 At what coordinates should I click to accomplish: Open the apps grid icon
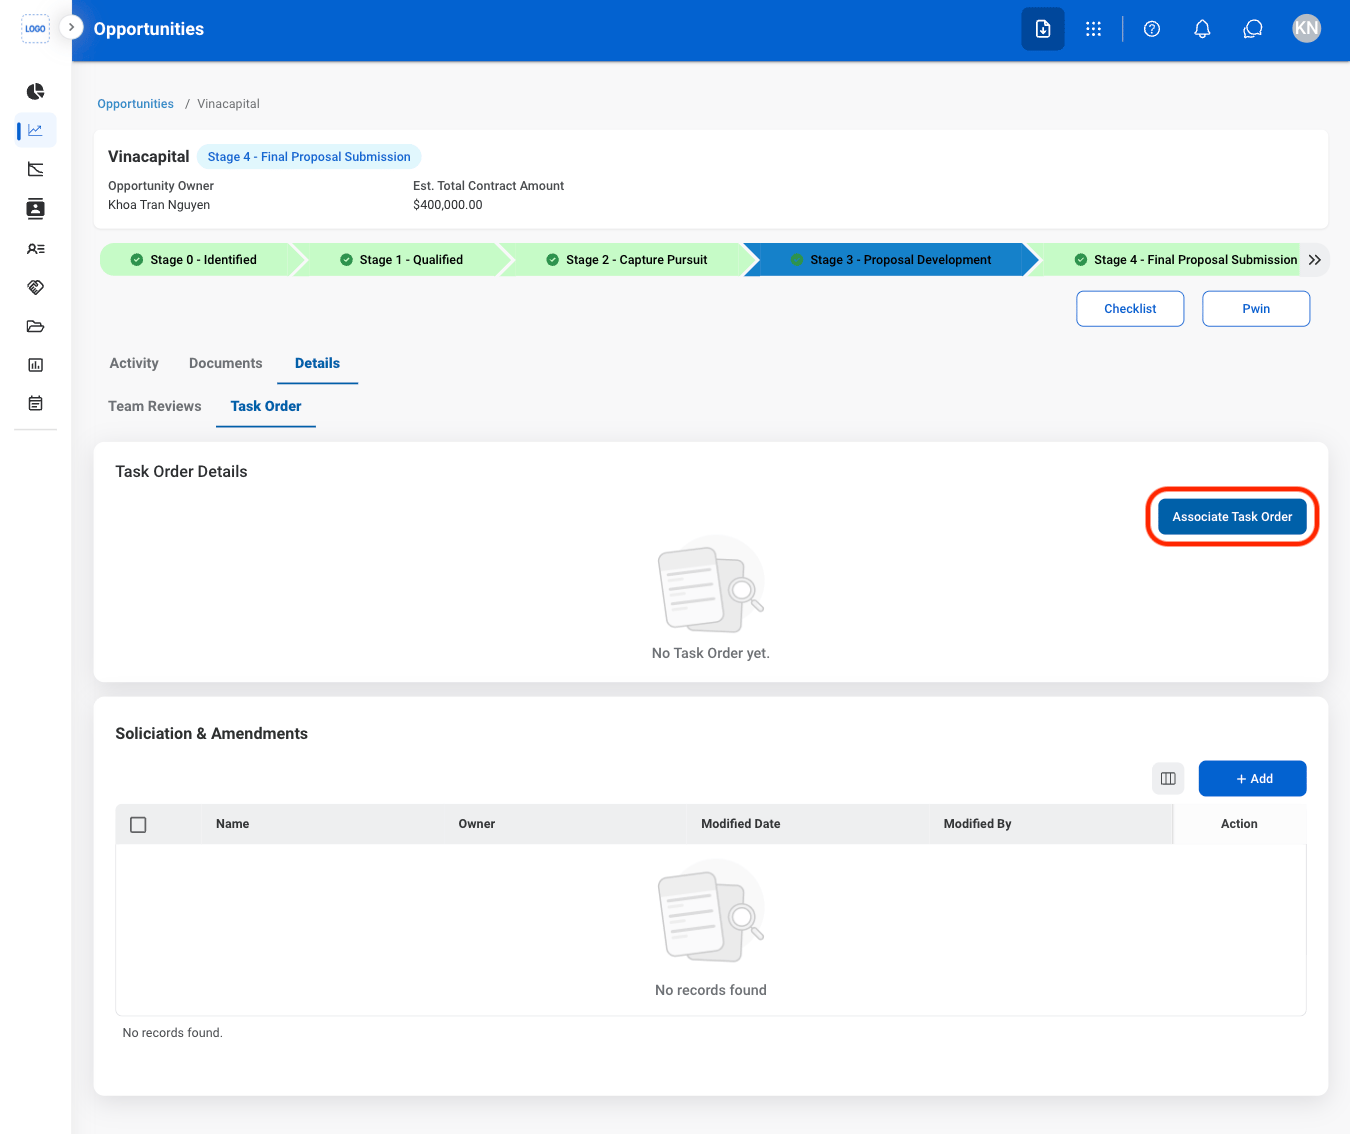[1093, 29]
